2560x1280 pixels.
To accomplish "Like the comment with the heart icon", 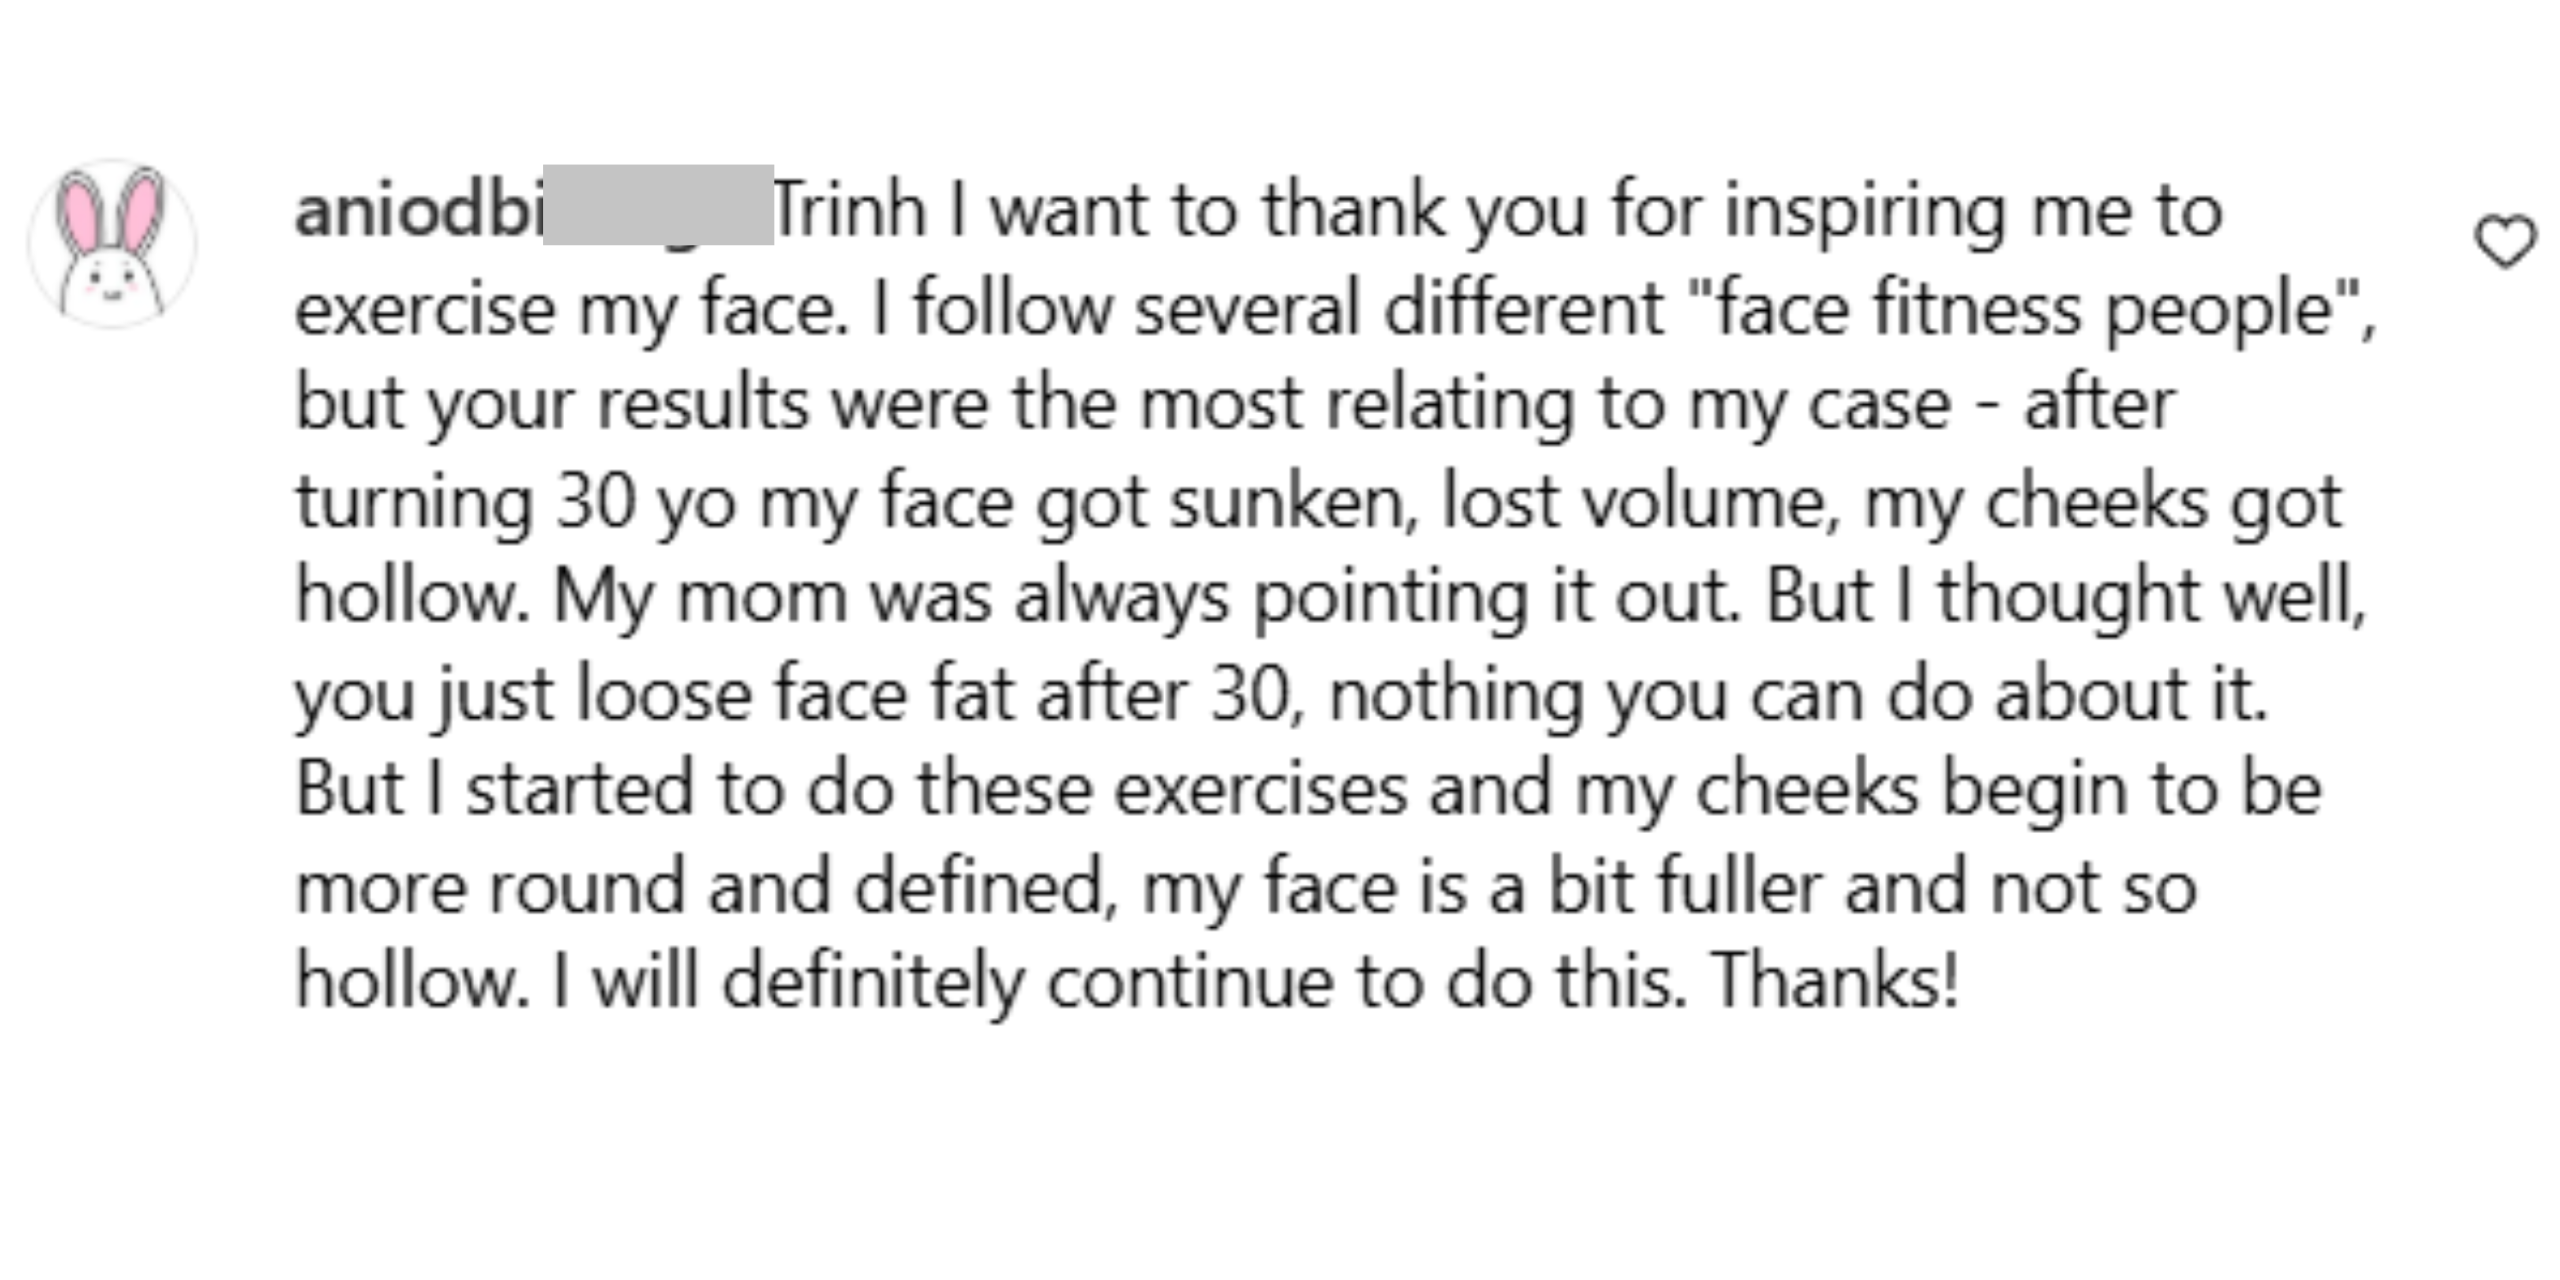I will 2505,242.
